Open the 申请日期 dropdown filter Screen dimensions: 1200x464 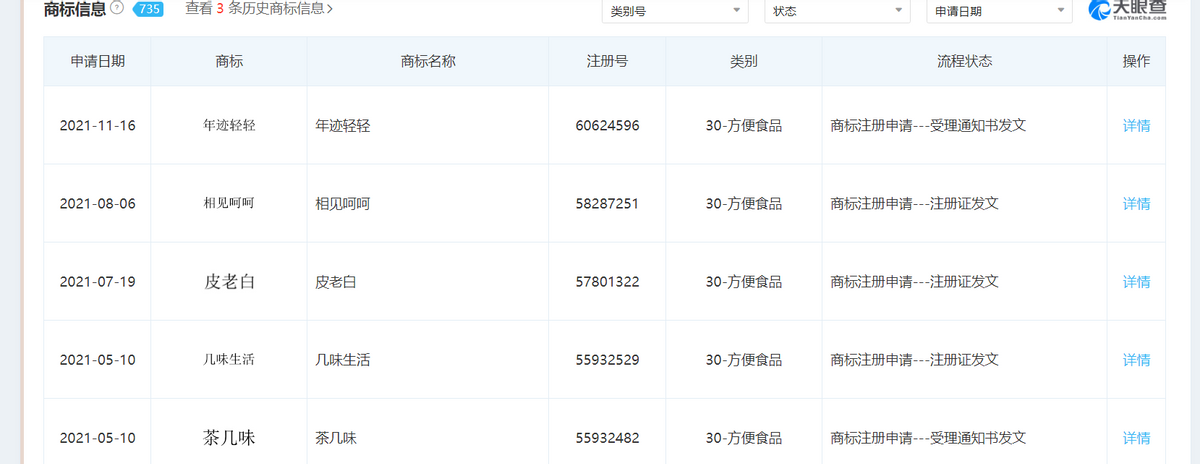(1000, 11)
